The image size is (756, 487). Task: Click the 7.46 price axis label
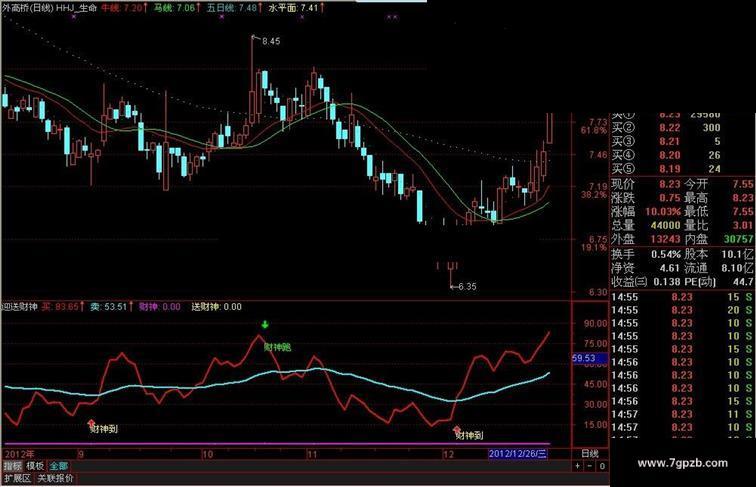point(598,155)
